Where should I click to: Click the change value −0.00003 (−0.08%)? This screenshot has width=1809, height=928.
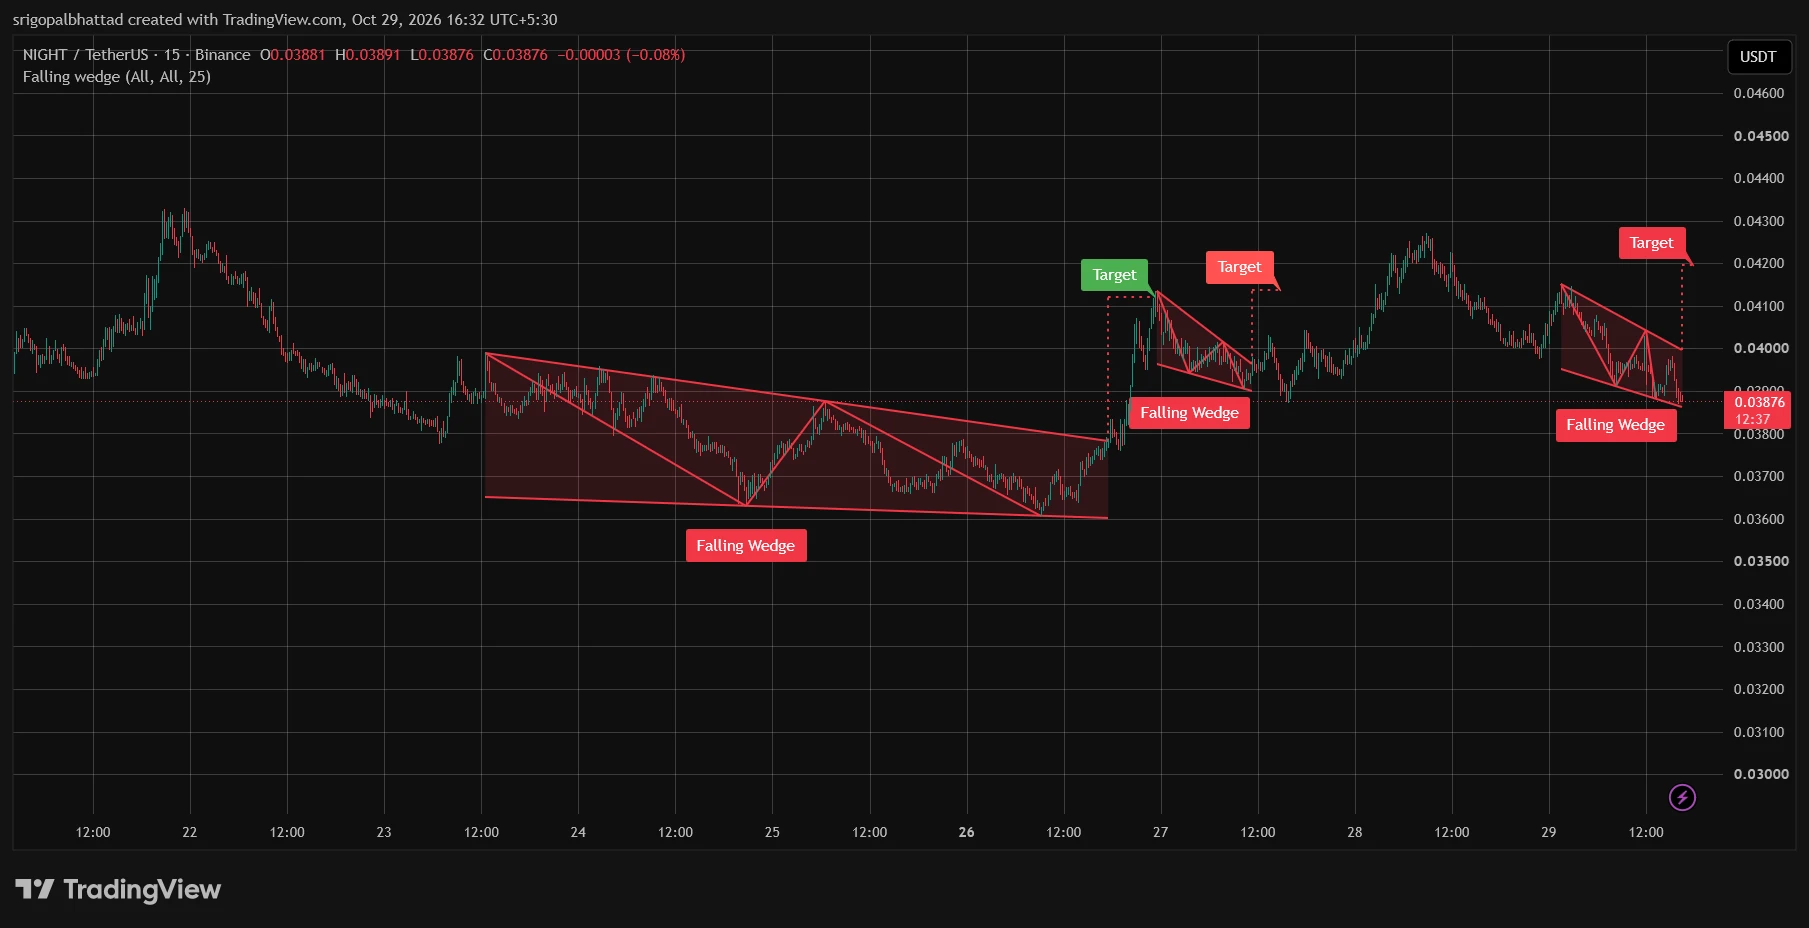click(621, 55)
